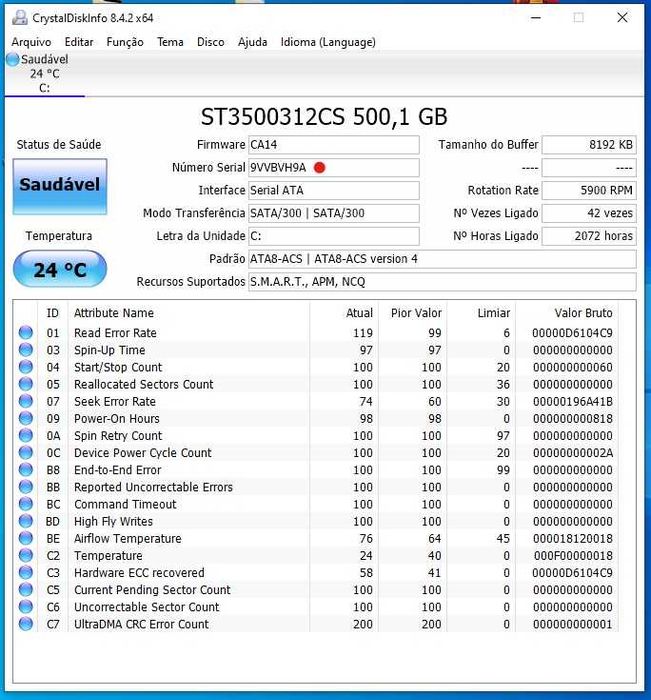Open the Editar menu
The height and width of the screenshot is (700, 651).
tap(79, 42)
